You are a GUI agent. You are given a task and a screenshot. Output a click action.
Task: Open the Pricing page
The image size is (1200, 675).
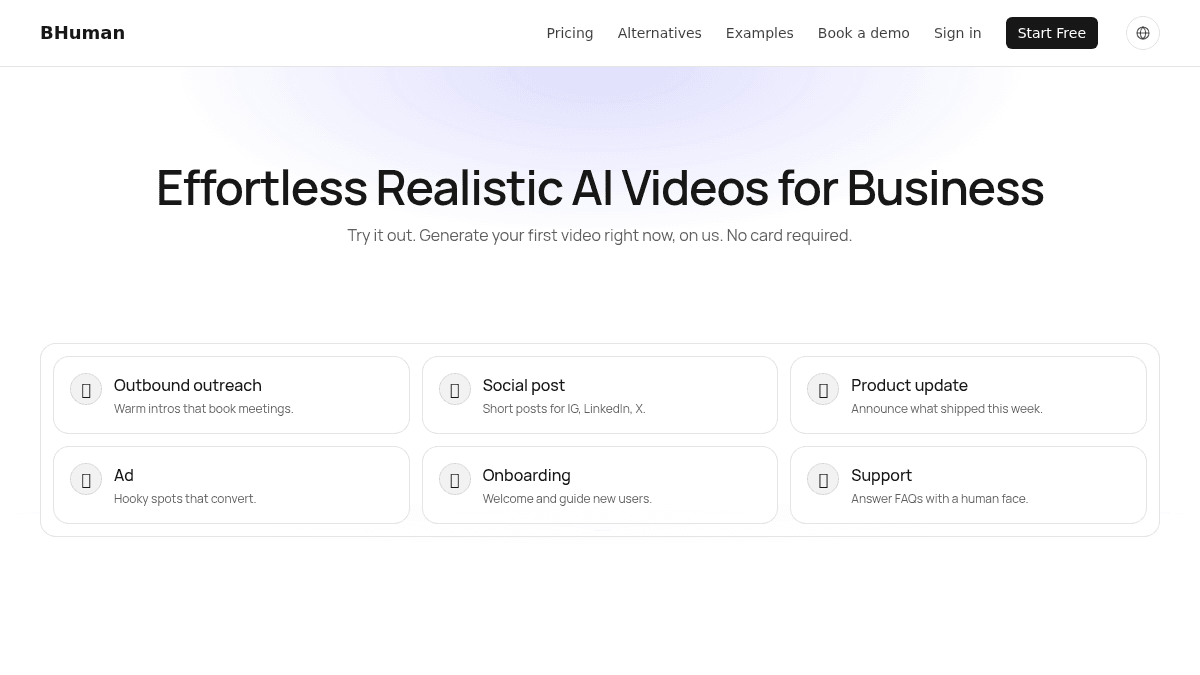[570, 33]
